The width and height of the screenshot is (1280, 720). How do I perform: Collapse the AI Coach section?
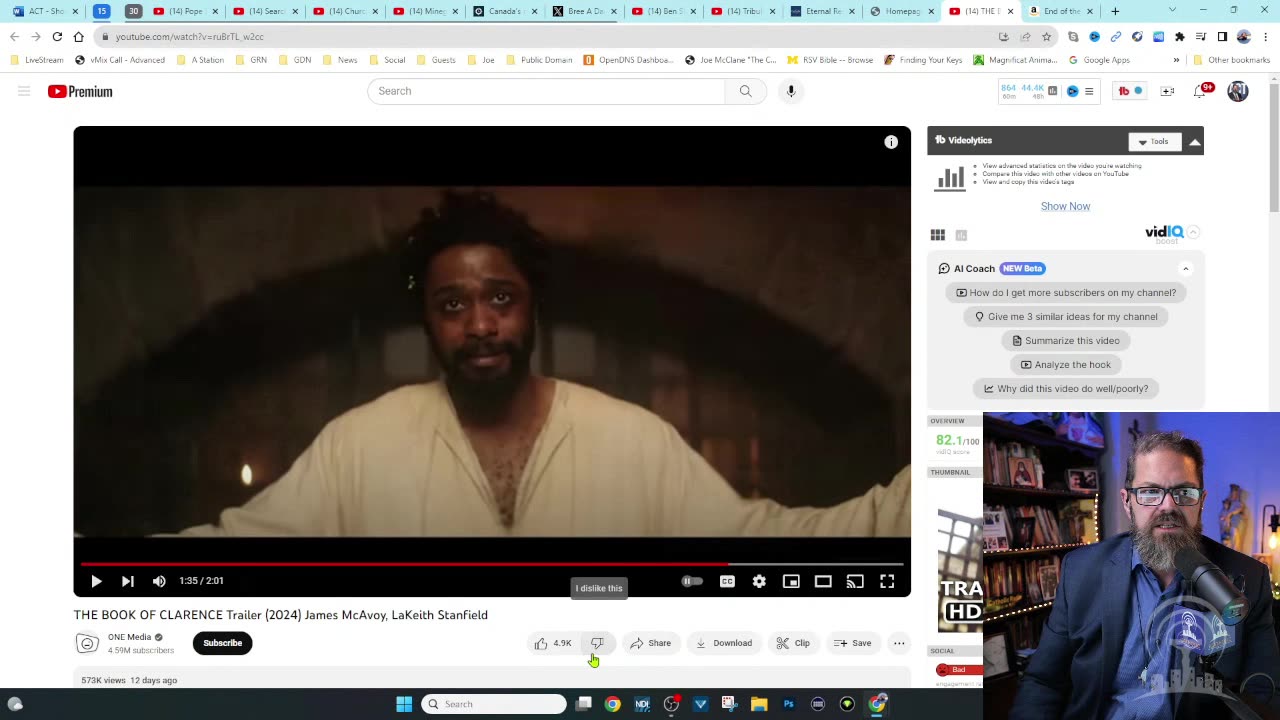[1186, 268]
